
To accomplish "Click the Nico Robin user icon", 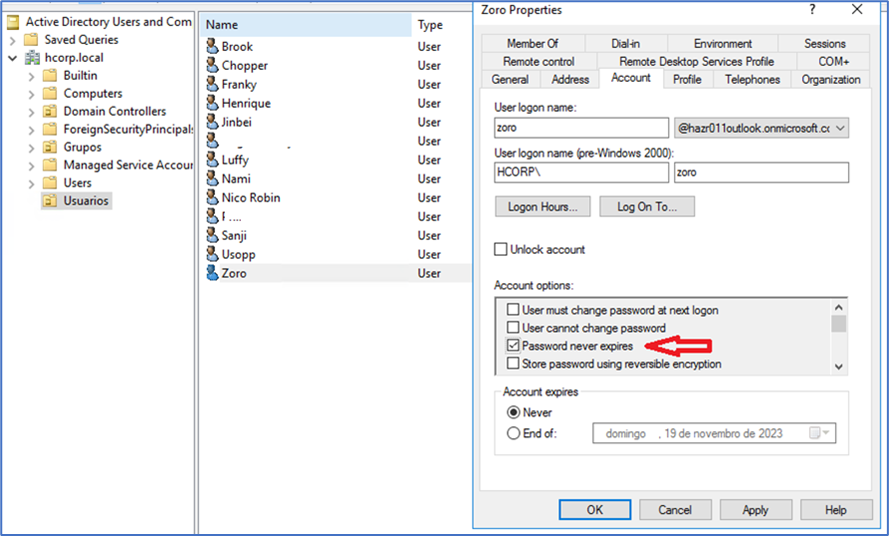I will pyautogui.click(x=212, y=197).
